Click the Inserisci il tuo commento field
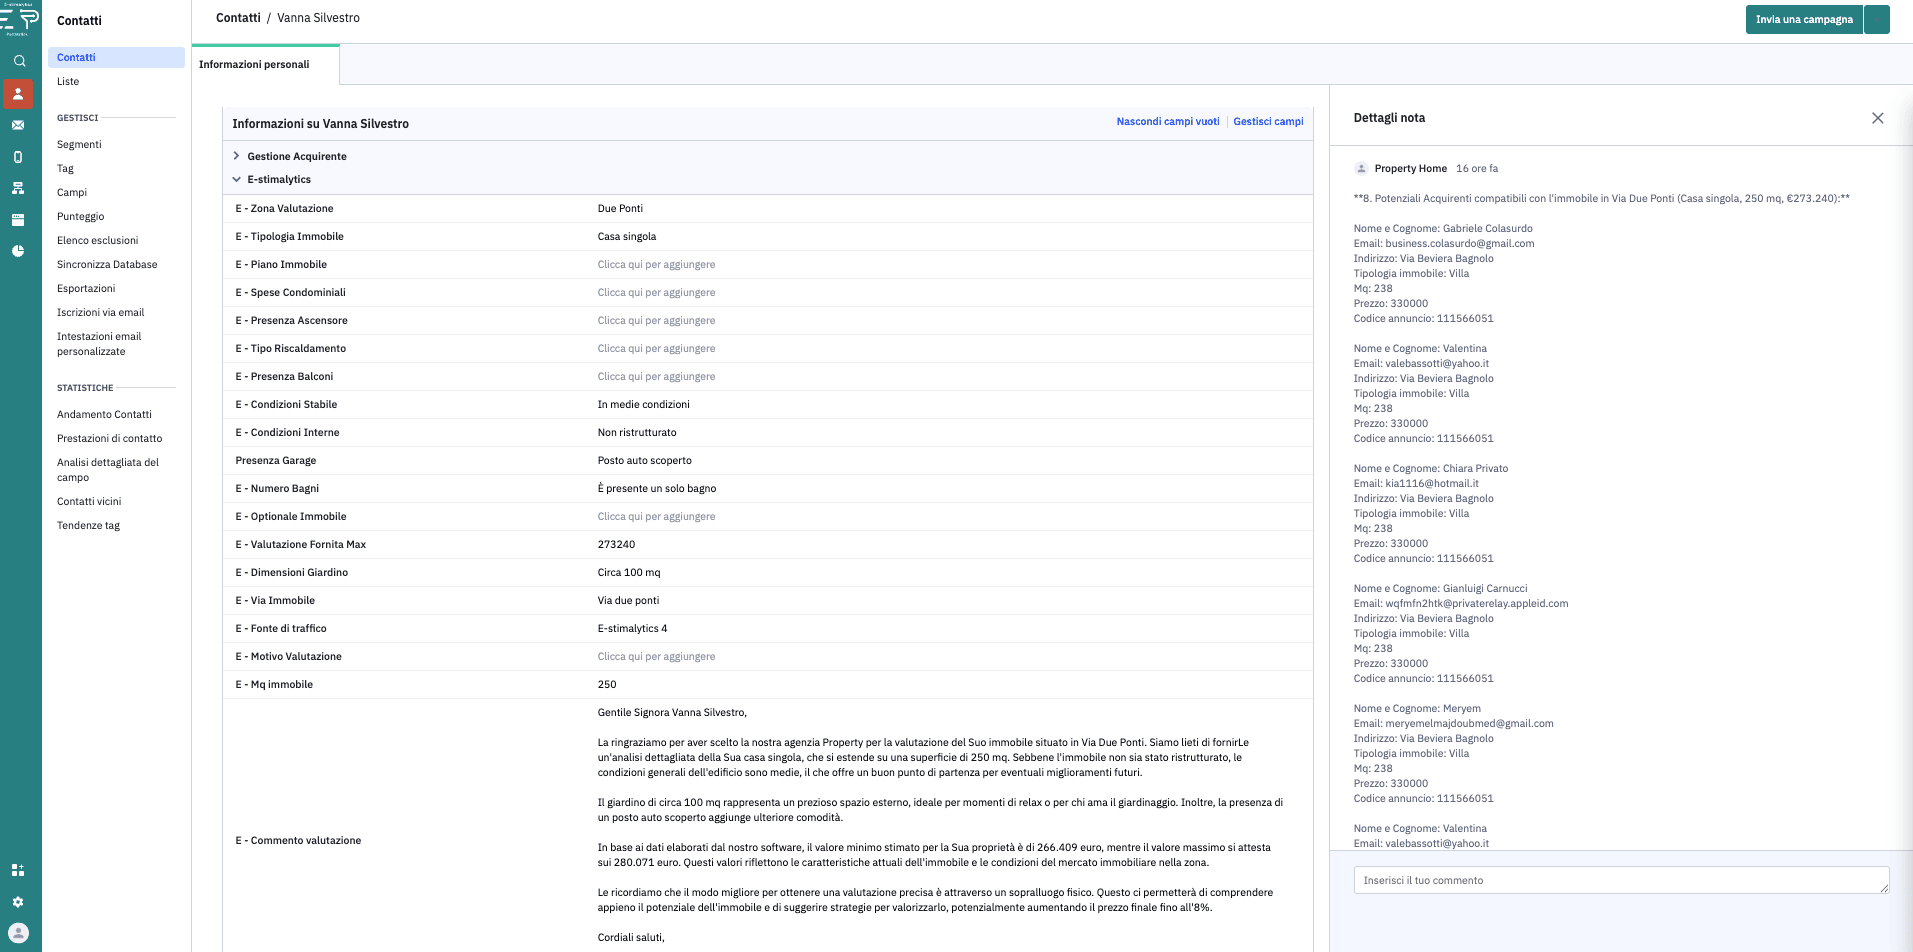Screen dimensions: 1913x952 (1620, 880)
